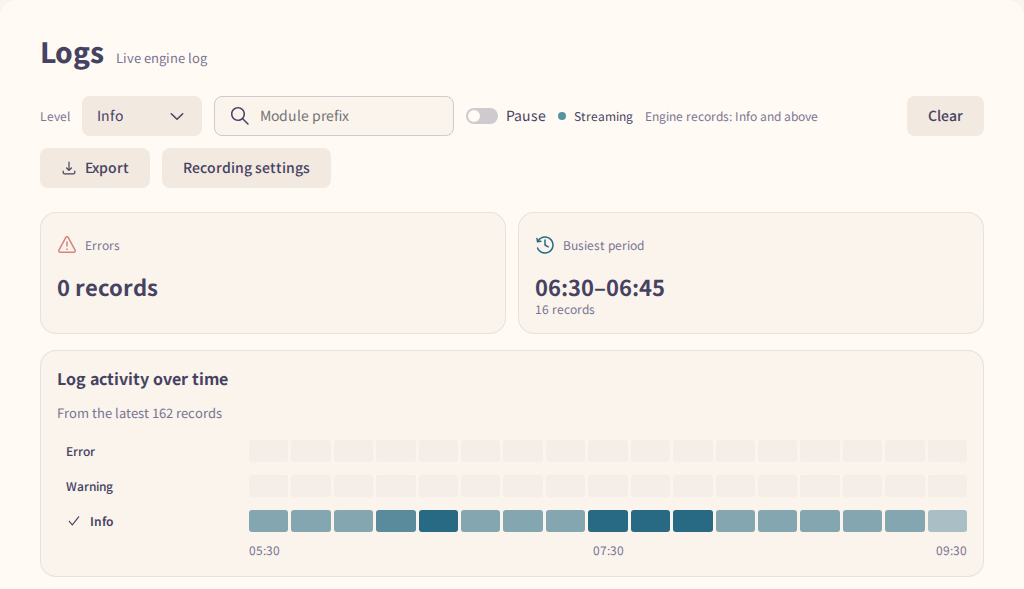Focus the Module prefix search field
1024x589 pixels.
pos(334,116)
